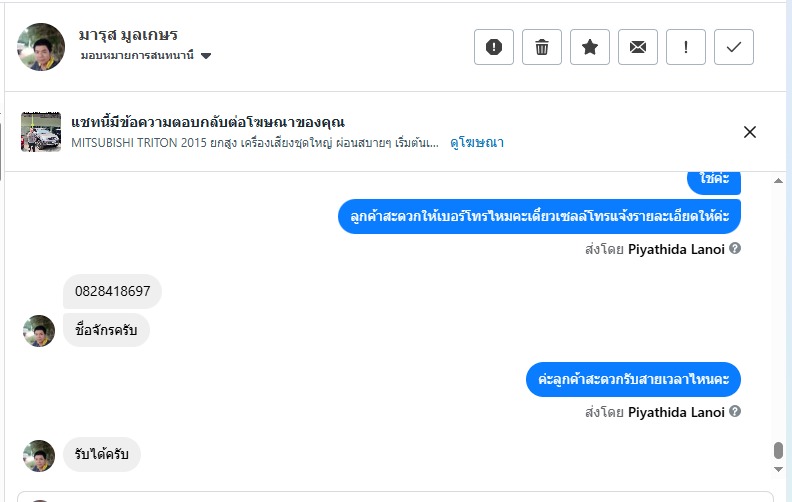
Task: Click the sender avatar beside ชื่อจักรครับ message
Action: (39, 331)
